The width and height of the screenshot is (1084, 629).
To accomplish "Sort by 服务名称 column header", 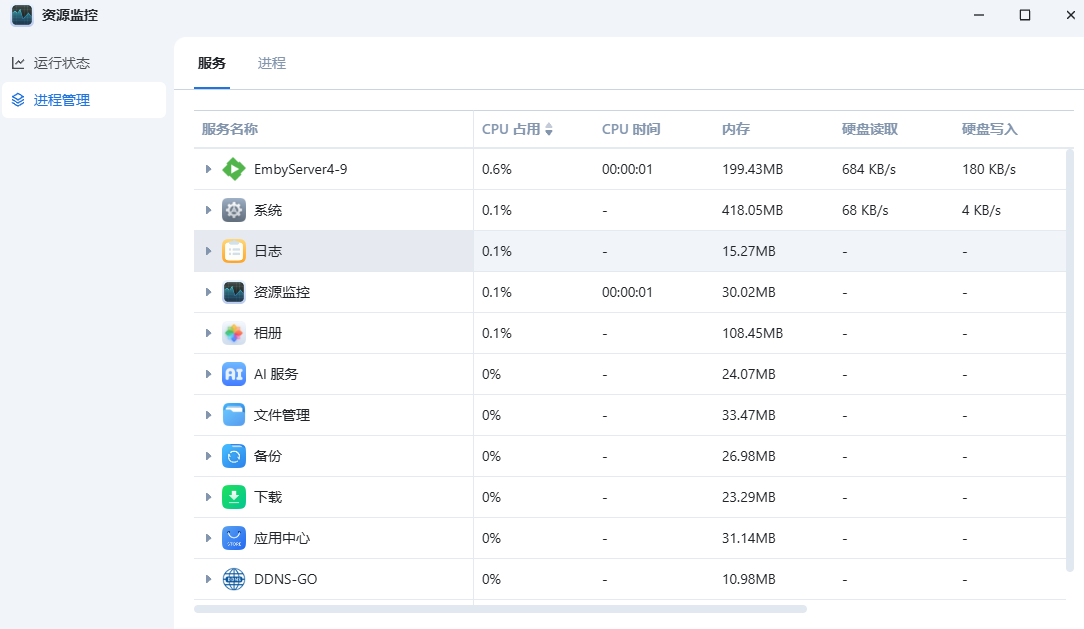I will click(230, 129).
